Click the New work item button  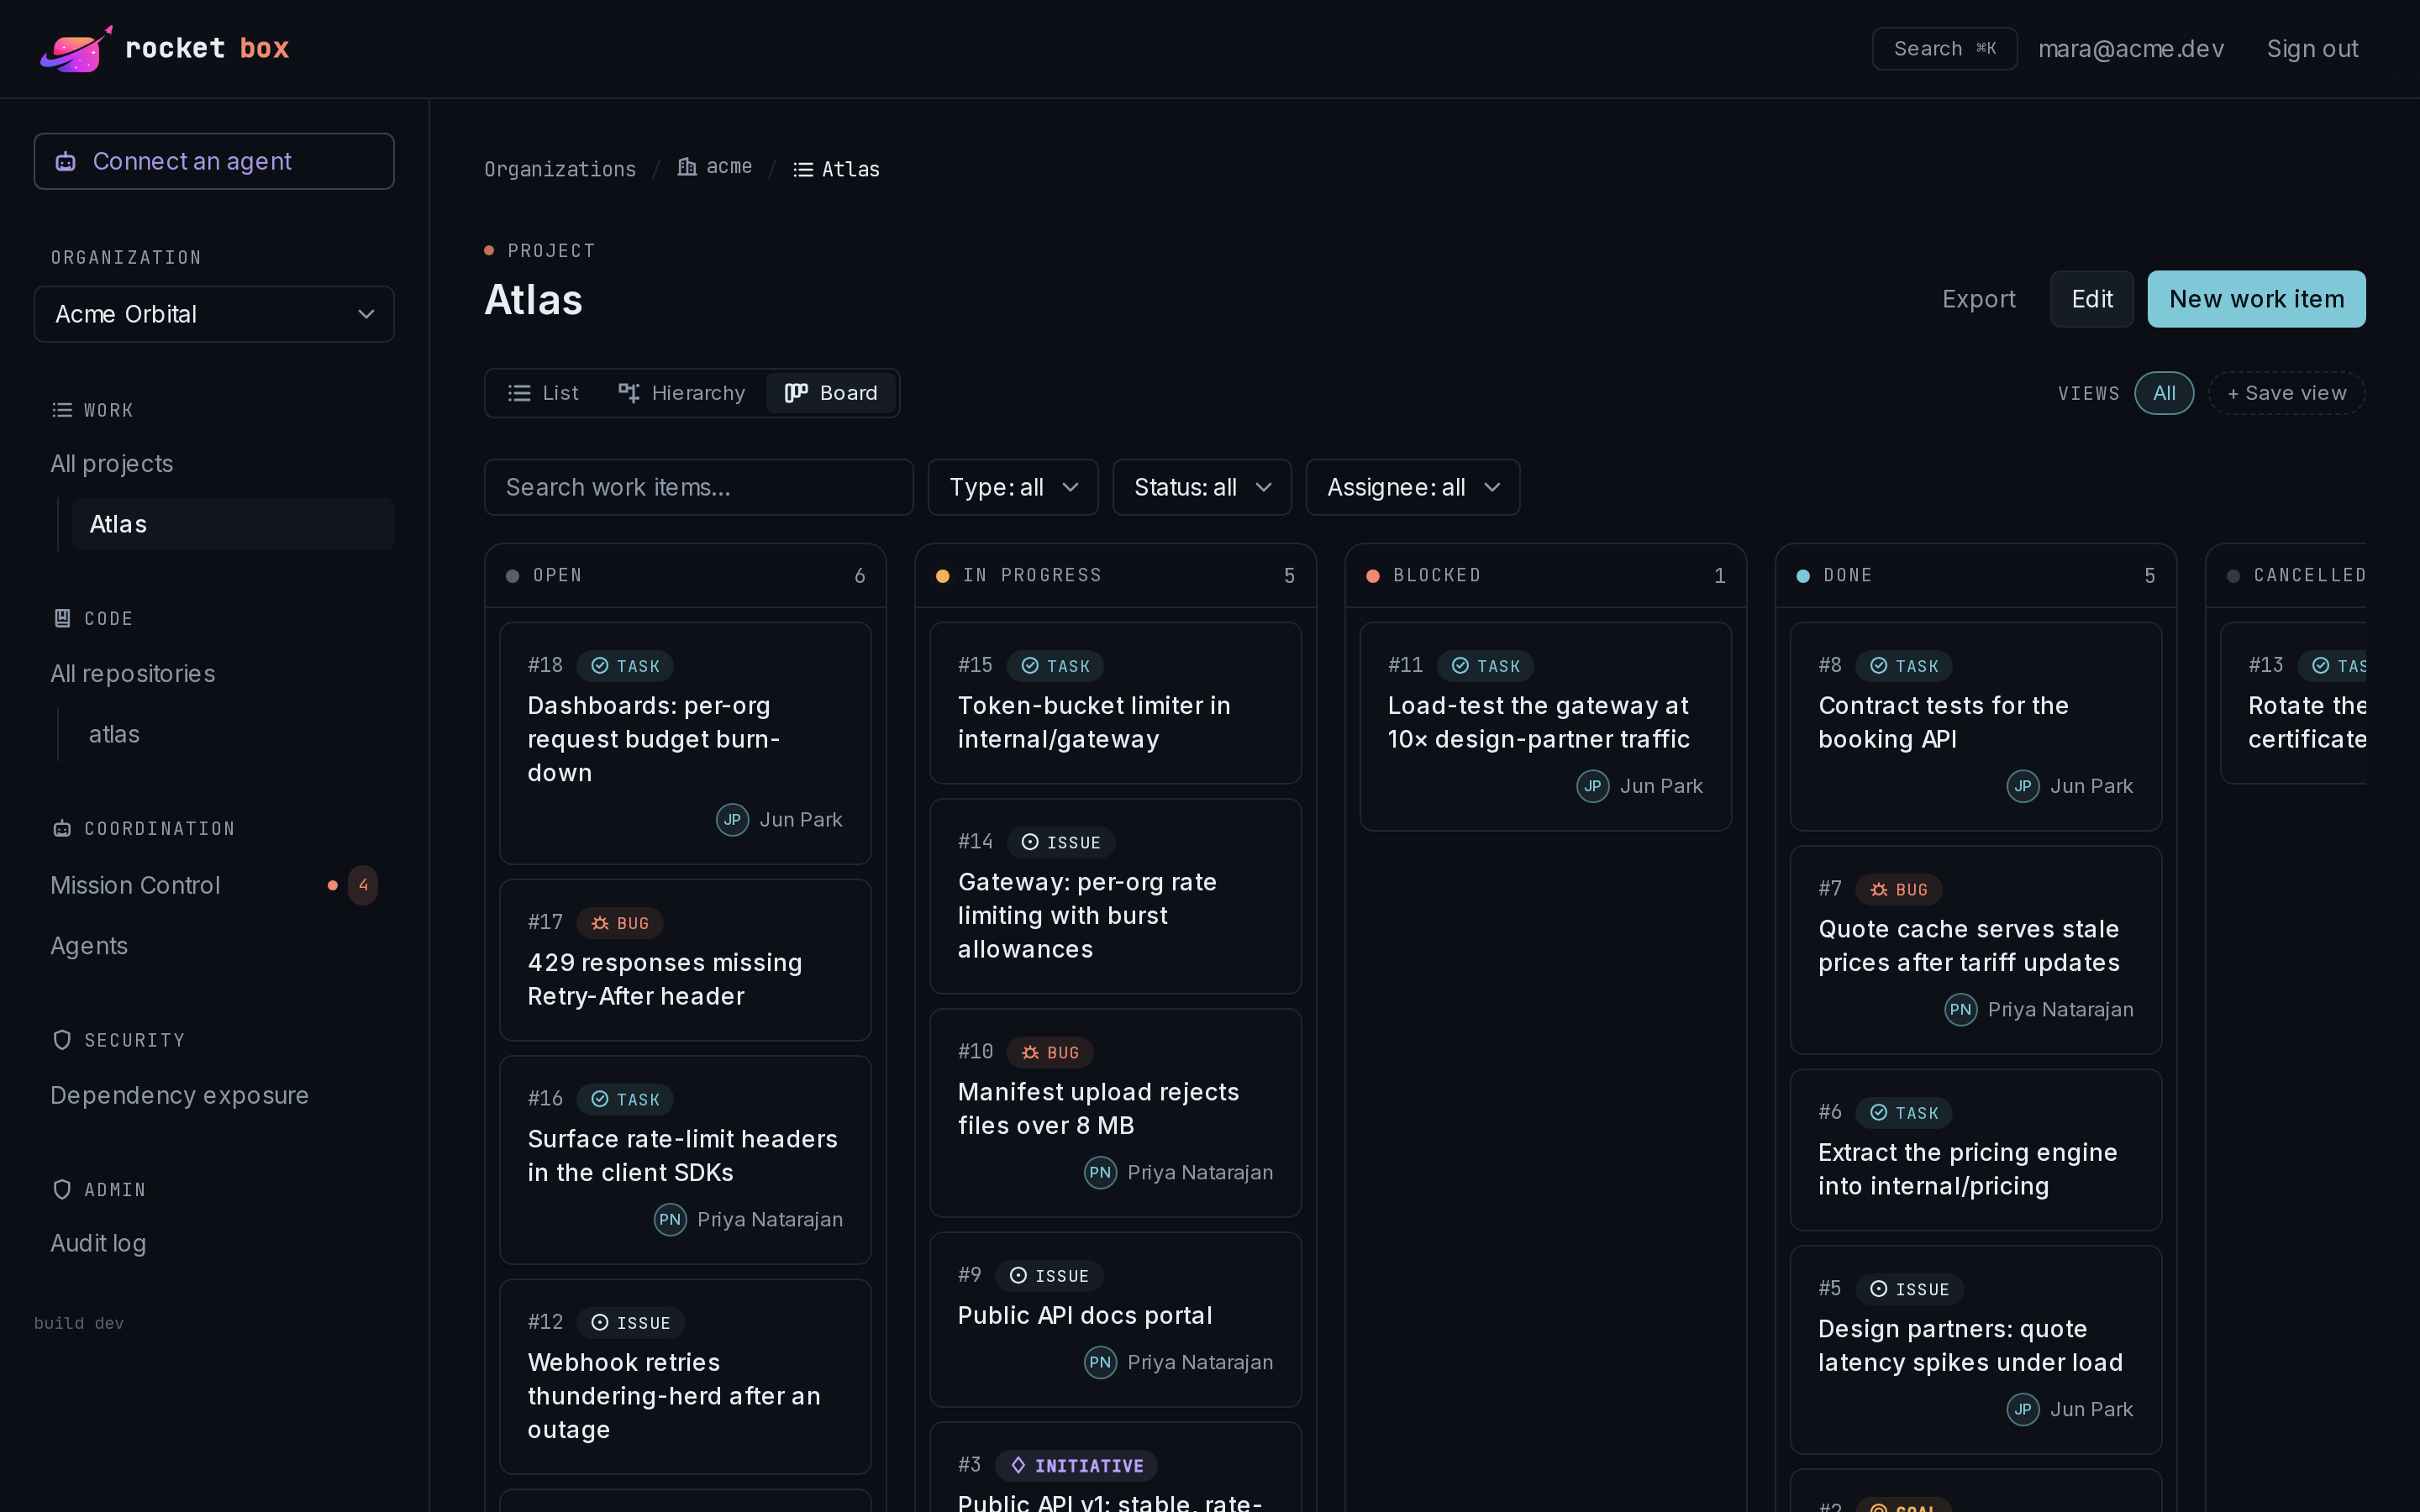click(2256, 299)
